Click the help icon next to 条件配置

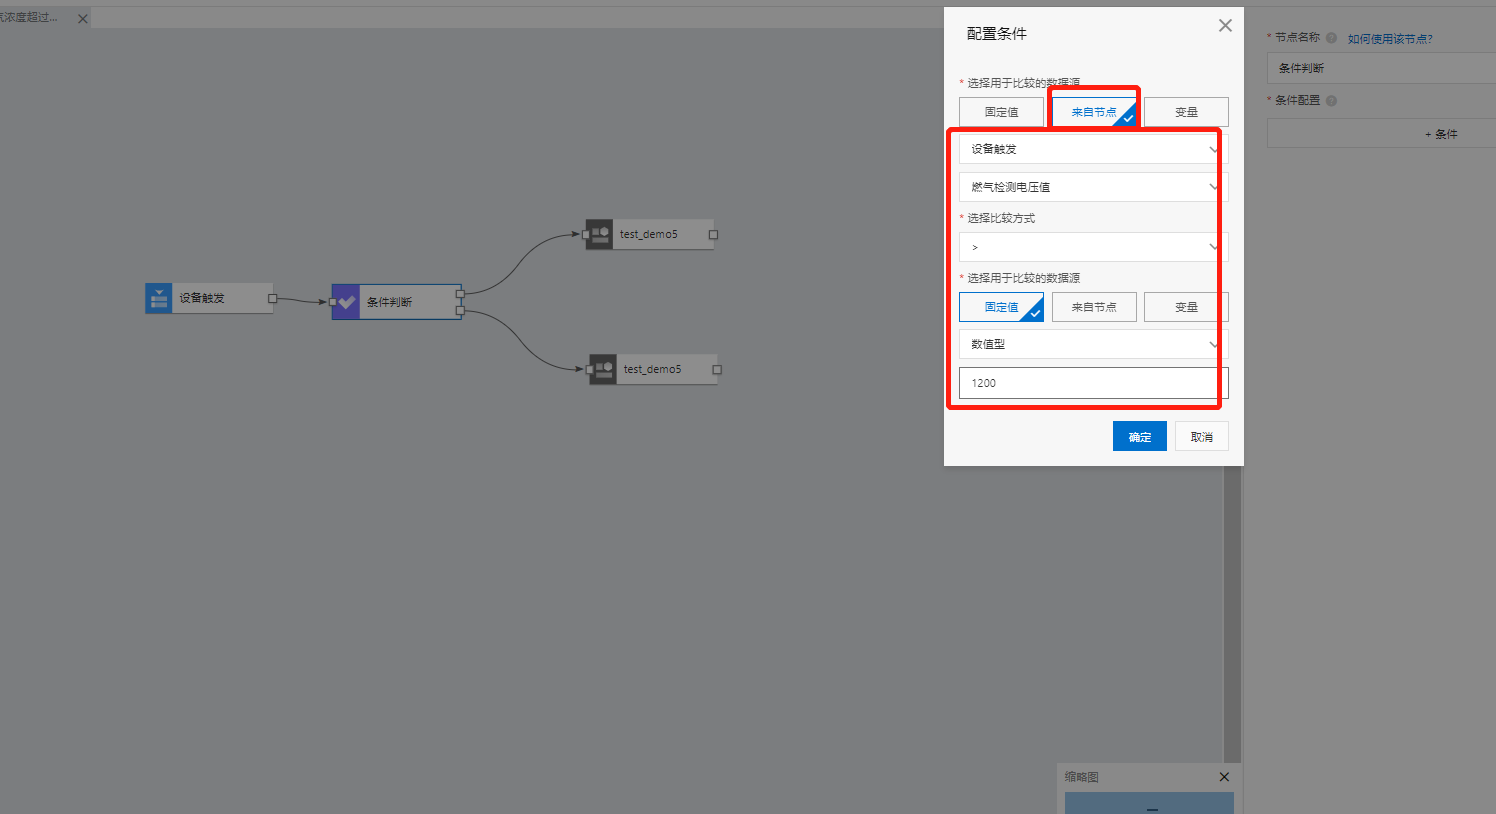[x=1331, y=100]
